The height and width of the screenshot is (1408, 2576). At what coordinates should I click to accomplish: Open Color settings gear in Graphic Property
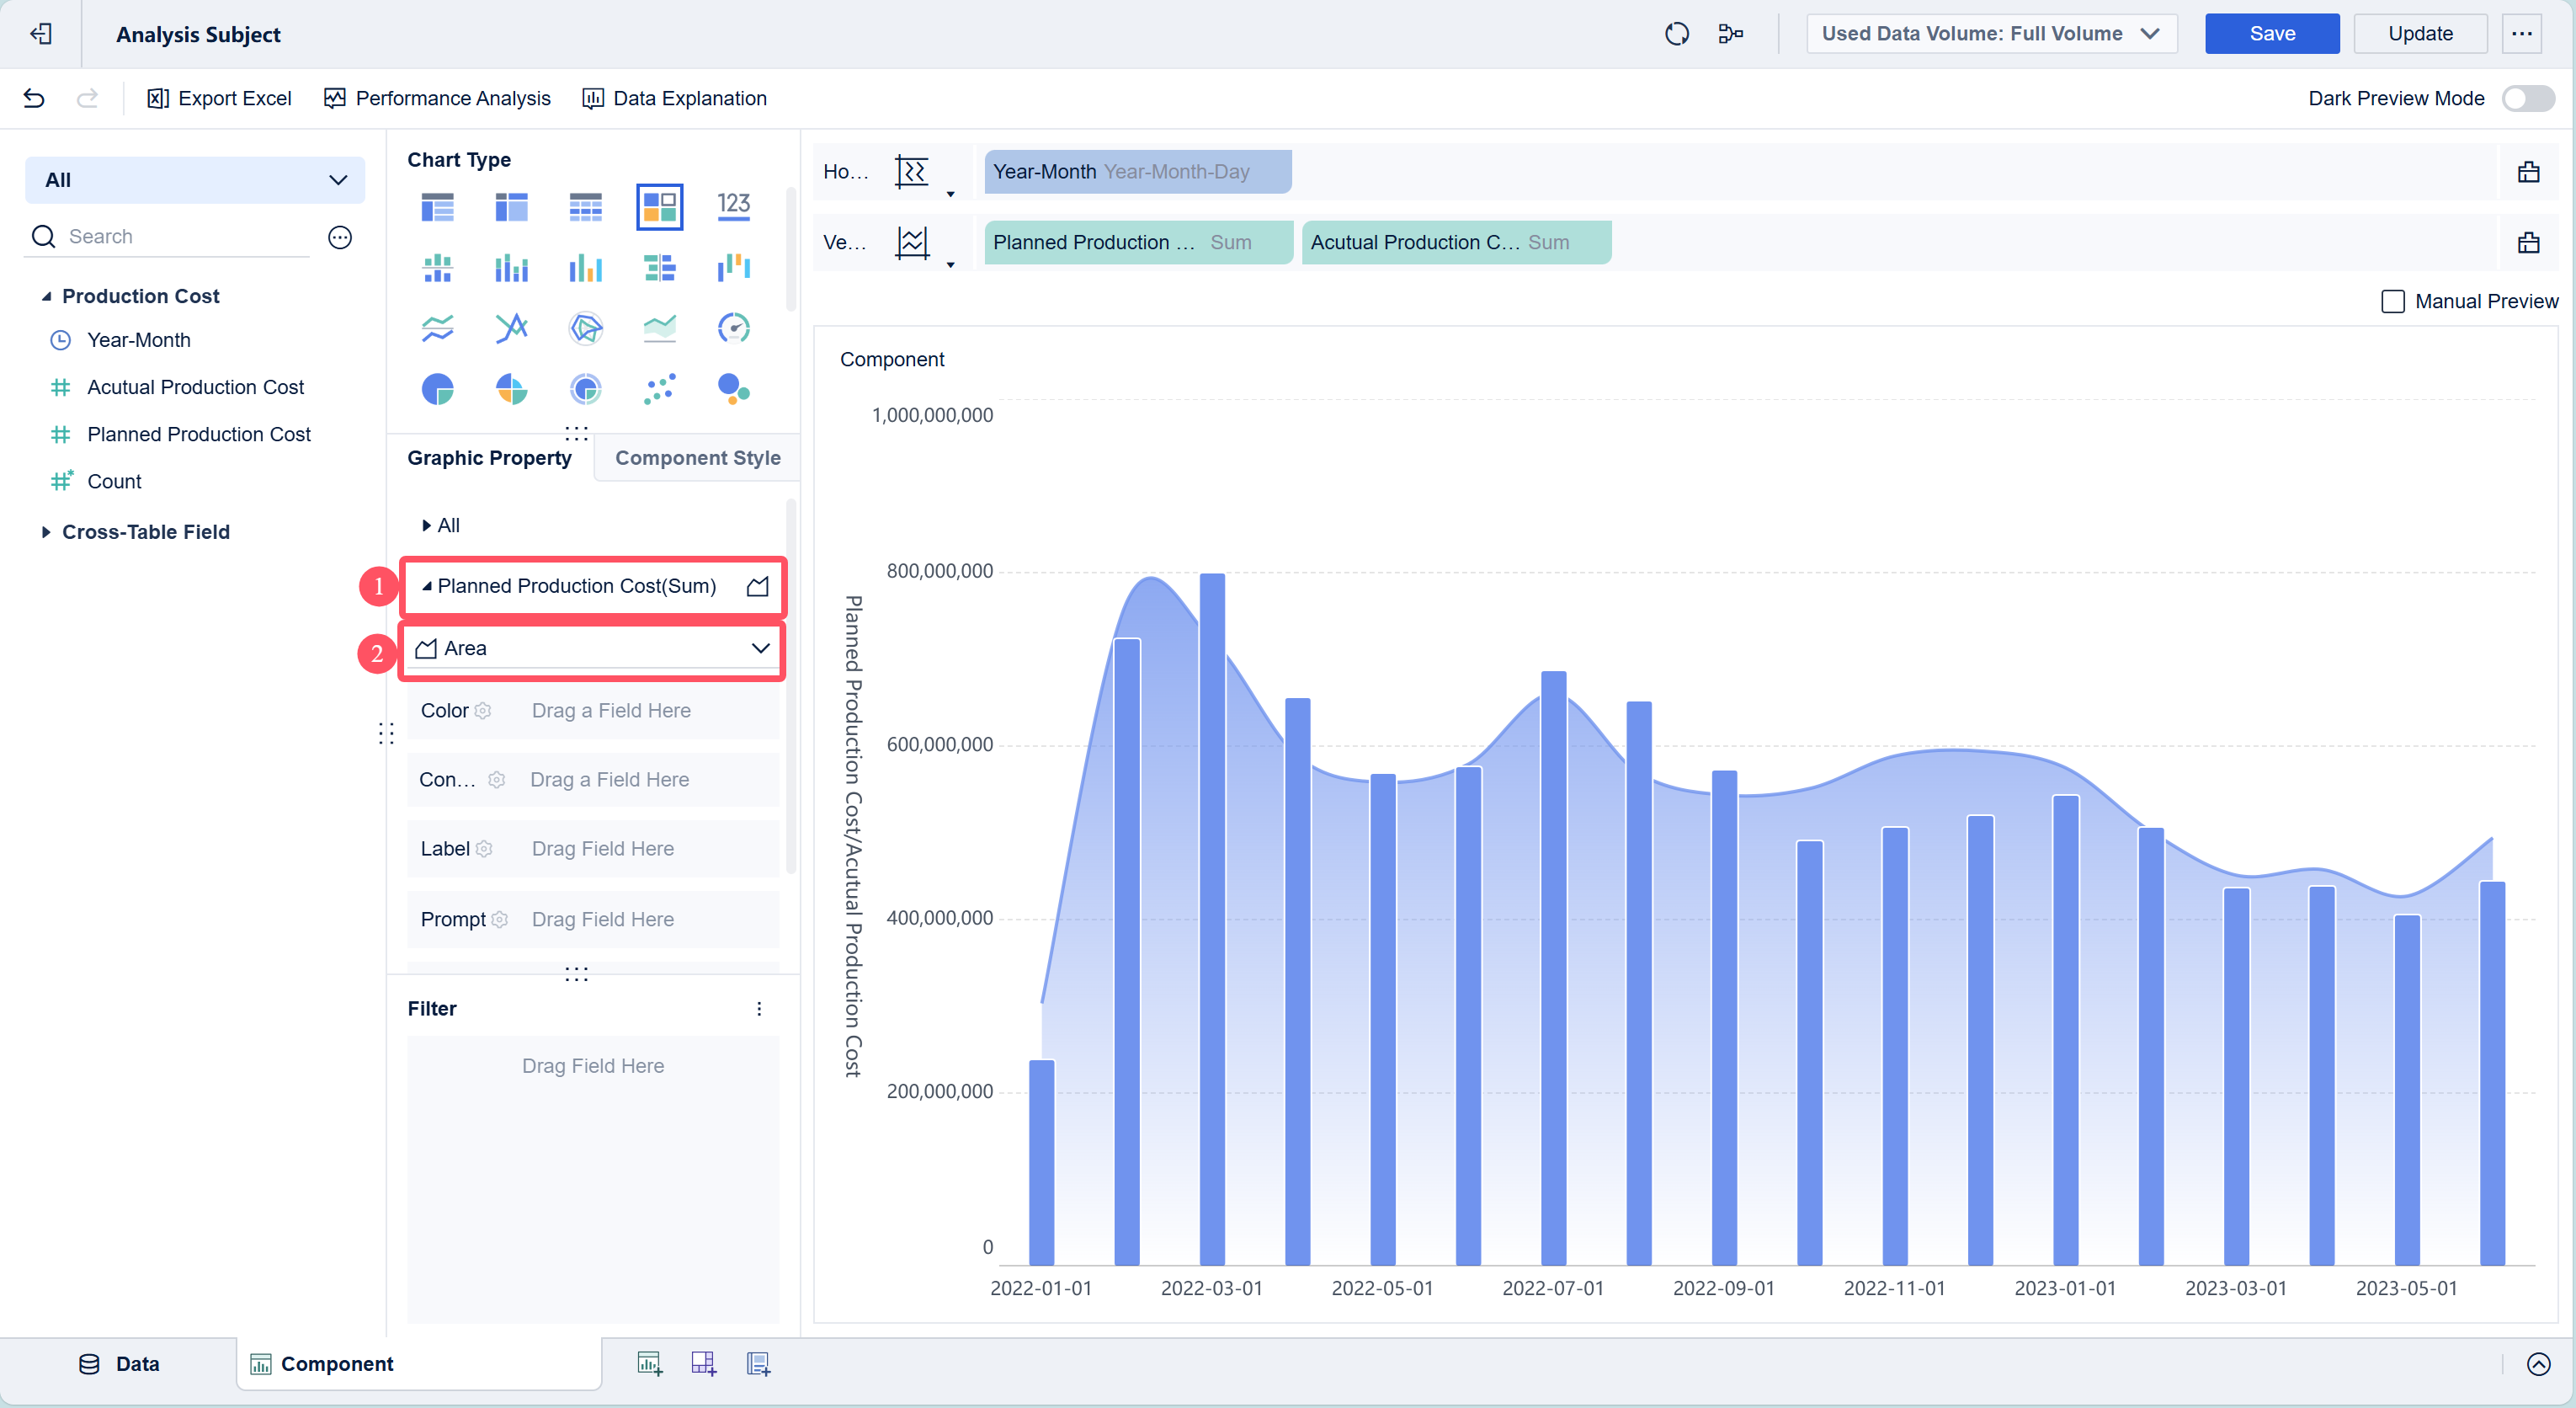click(483, 711)
